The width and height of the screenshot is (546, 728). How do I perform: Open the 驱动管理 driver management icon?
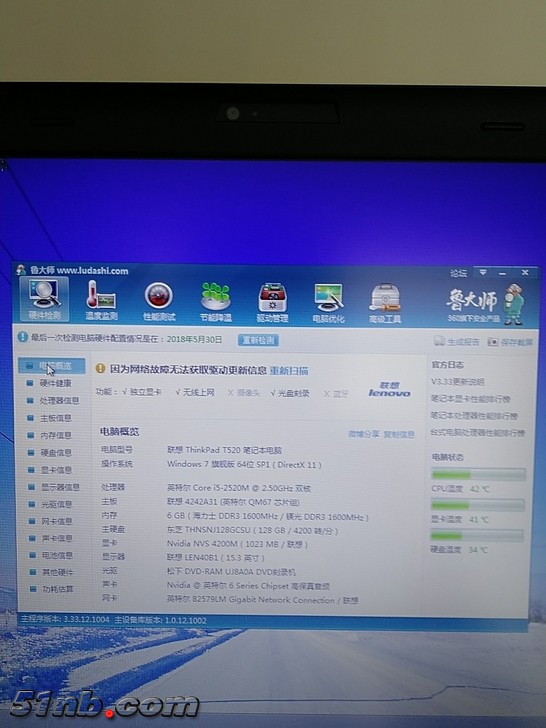(273, 303)
